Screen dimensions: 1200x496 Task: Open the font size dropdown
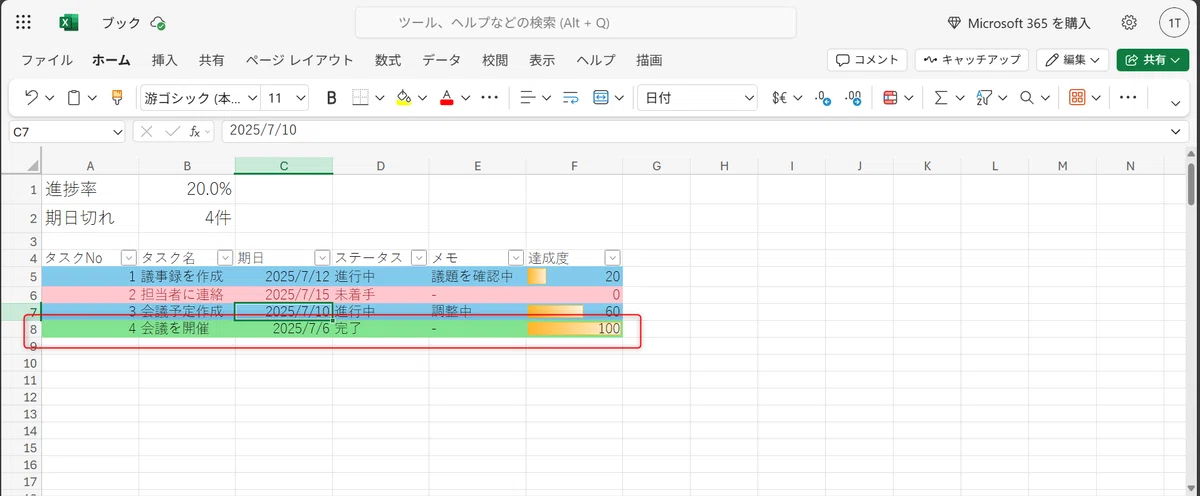[x=302, y=98]
